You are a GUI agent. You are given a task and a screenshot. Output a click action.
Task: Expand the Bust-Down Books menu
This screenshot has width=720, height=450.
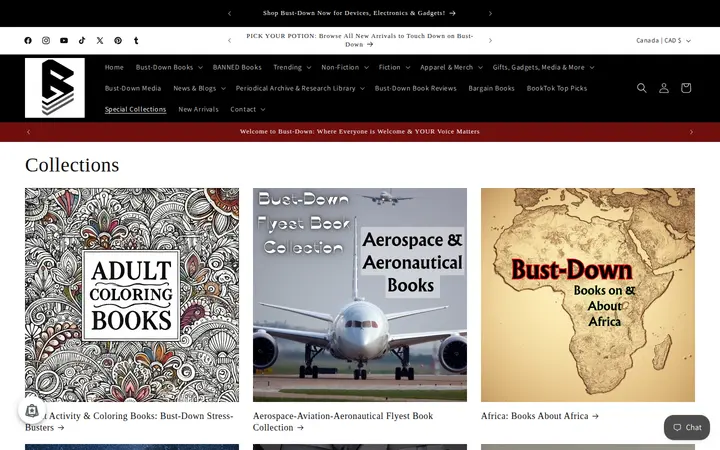coord(169,67)
